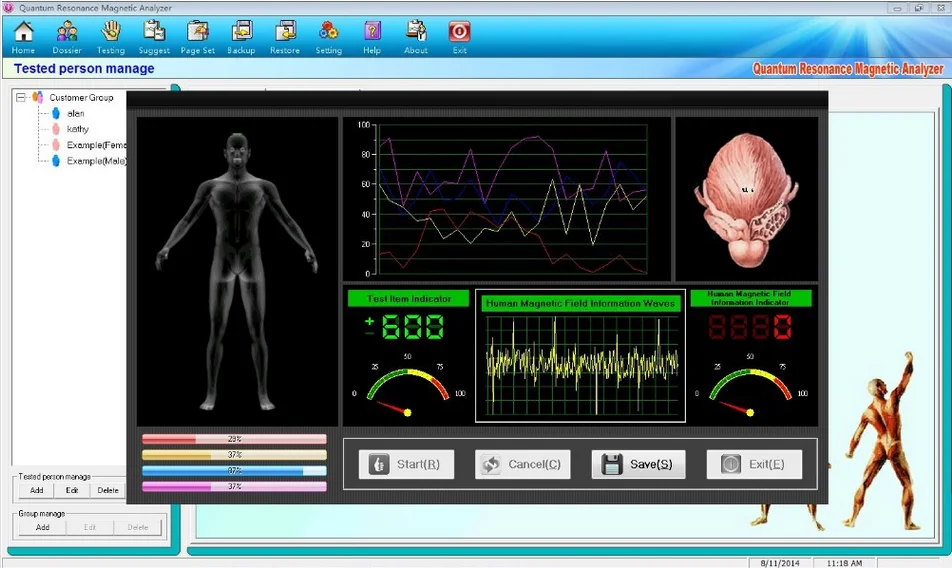Click the pink person icon beside kathy
952x568 pixels.
[56, 129]
